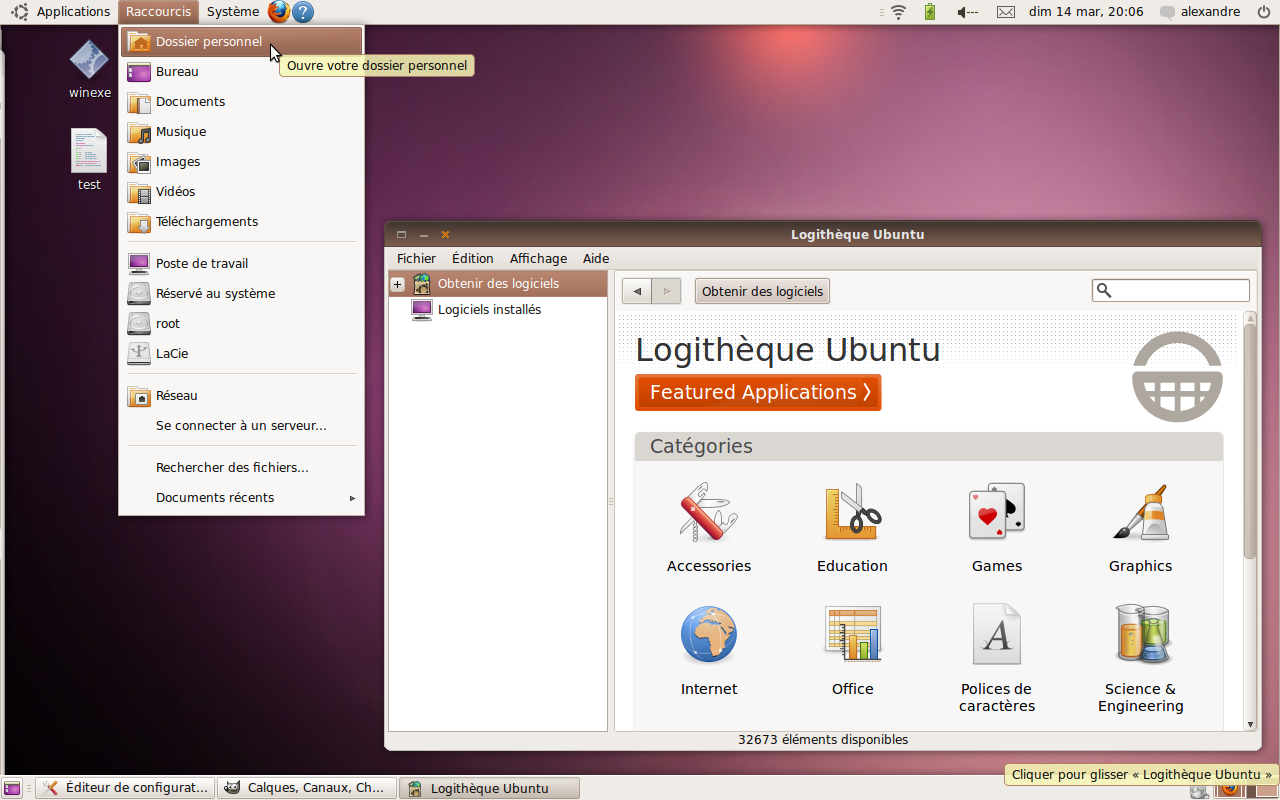Open the Accessories category
The height and width of the screenshot is (800, 1280).
point(709,528)
